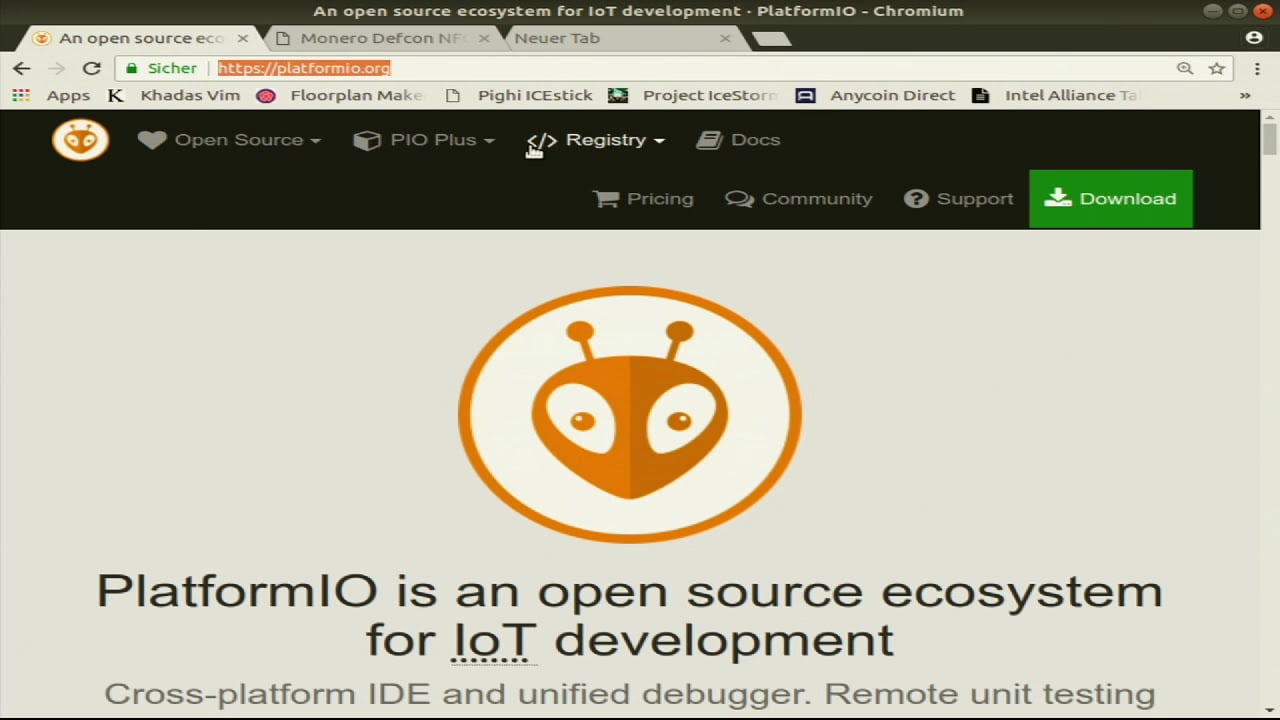Visit the Community link
This screenshot has height=720, width=1280.
coord(798,199)
